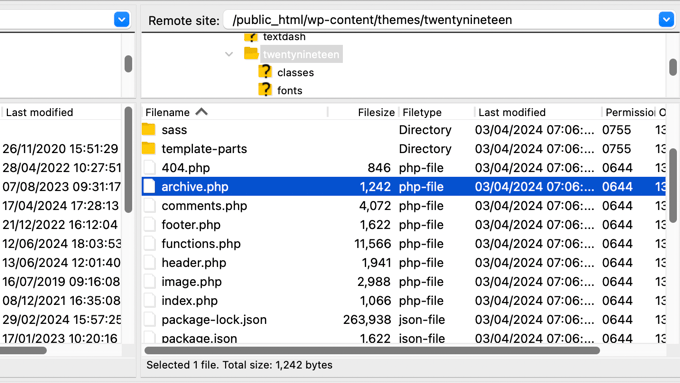The width and height of the screenshot is (680, 383).
Task: Collapse the twentynineteen tree folder chevron
Action: [229, 54]
